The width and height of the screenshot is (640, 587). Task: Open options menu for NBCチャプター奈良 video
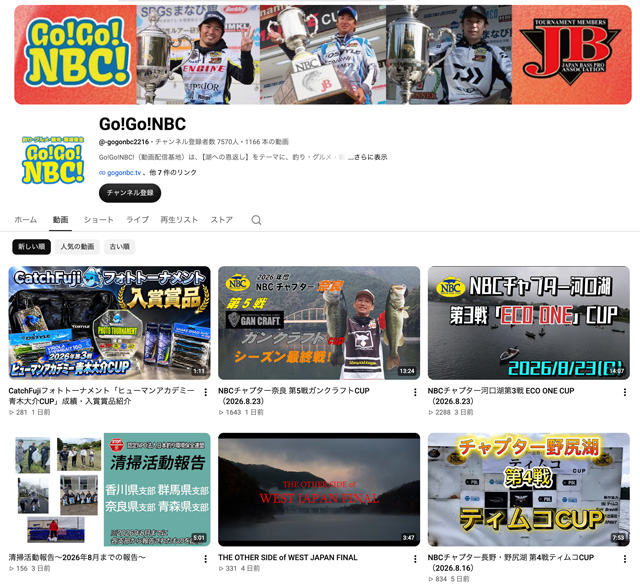(x=415, y=392)
